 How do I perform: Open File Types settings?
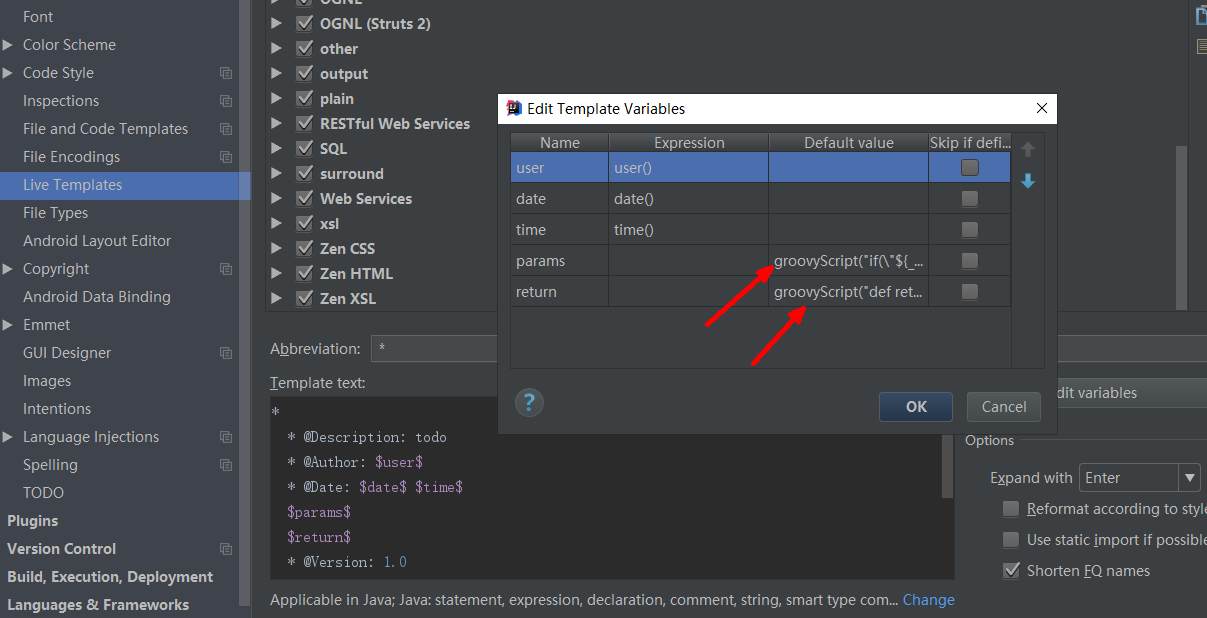[56, 213]
